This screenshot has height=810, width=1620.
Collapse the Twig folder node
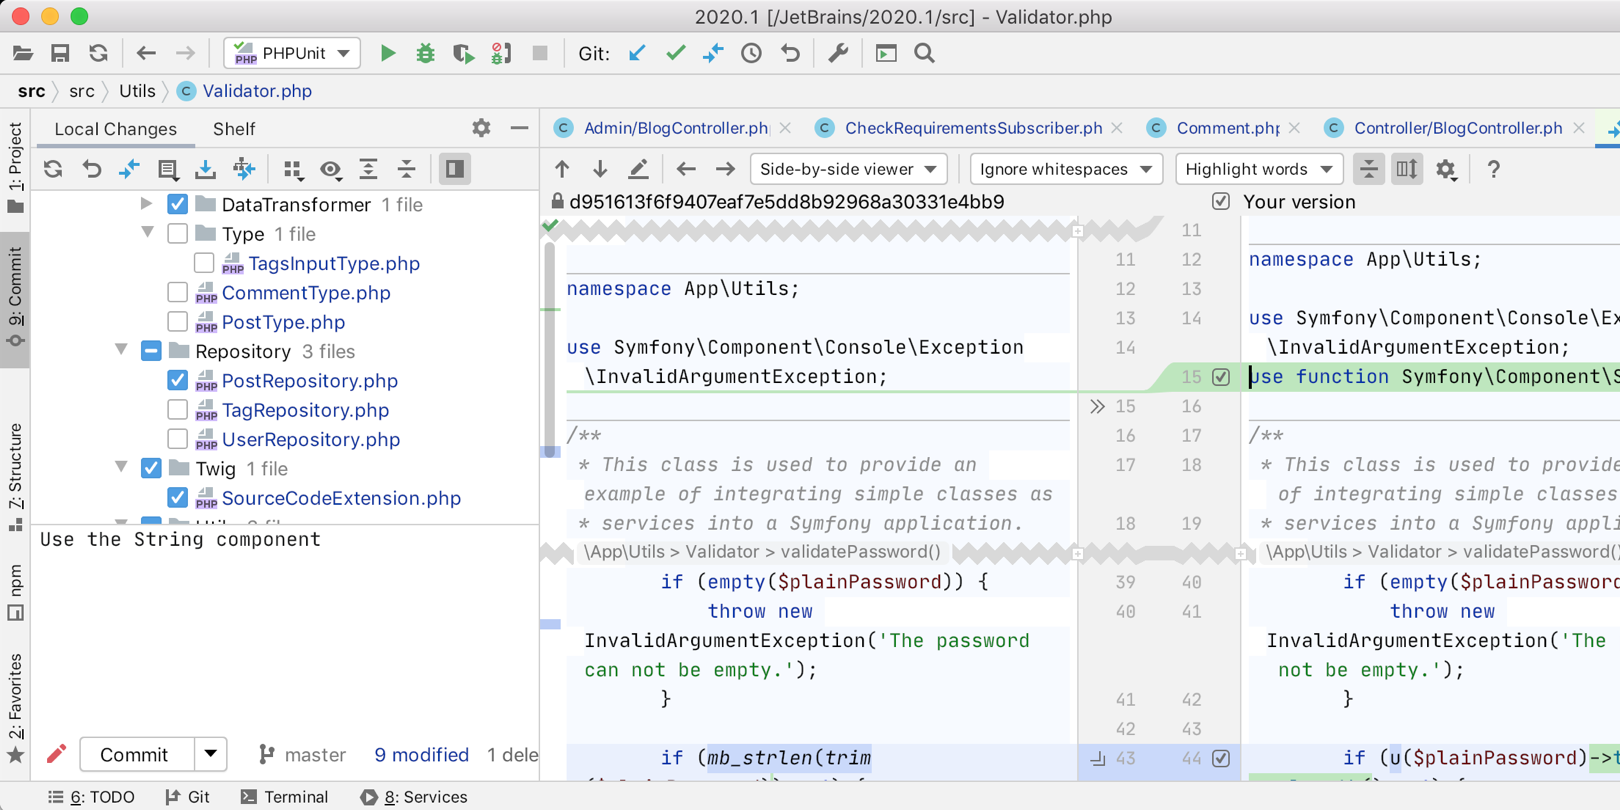tap(121, 468)
